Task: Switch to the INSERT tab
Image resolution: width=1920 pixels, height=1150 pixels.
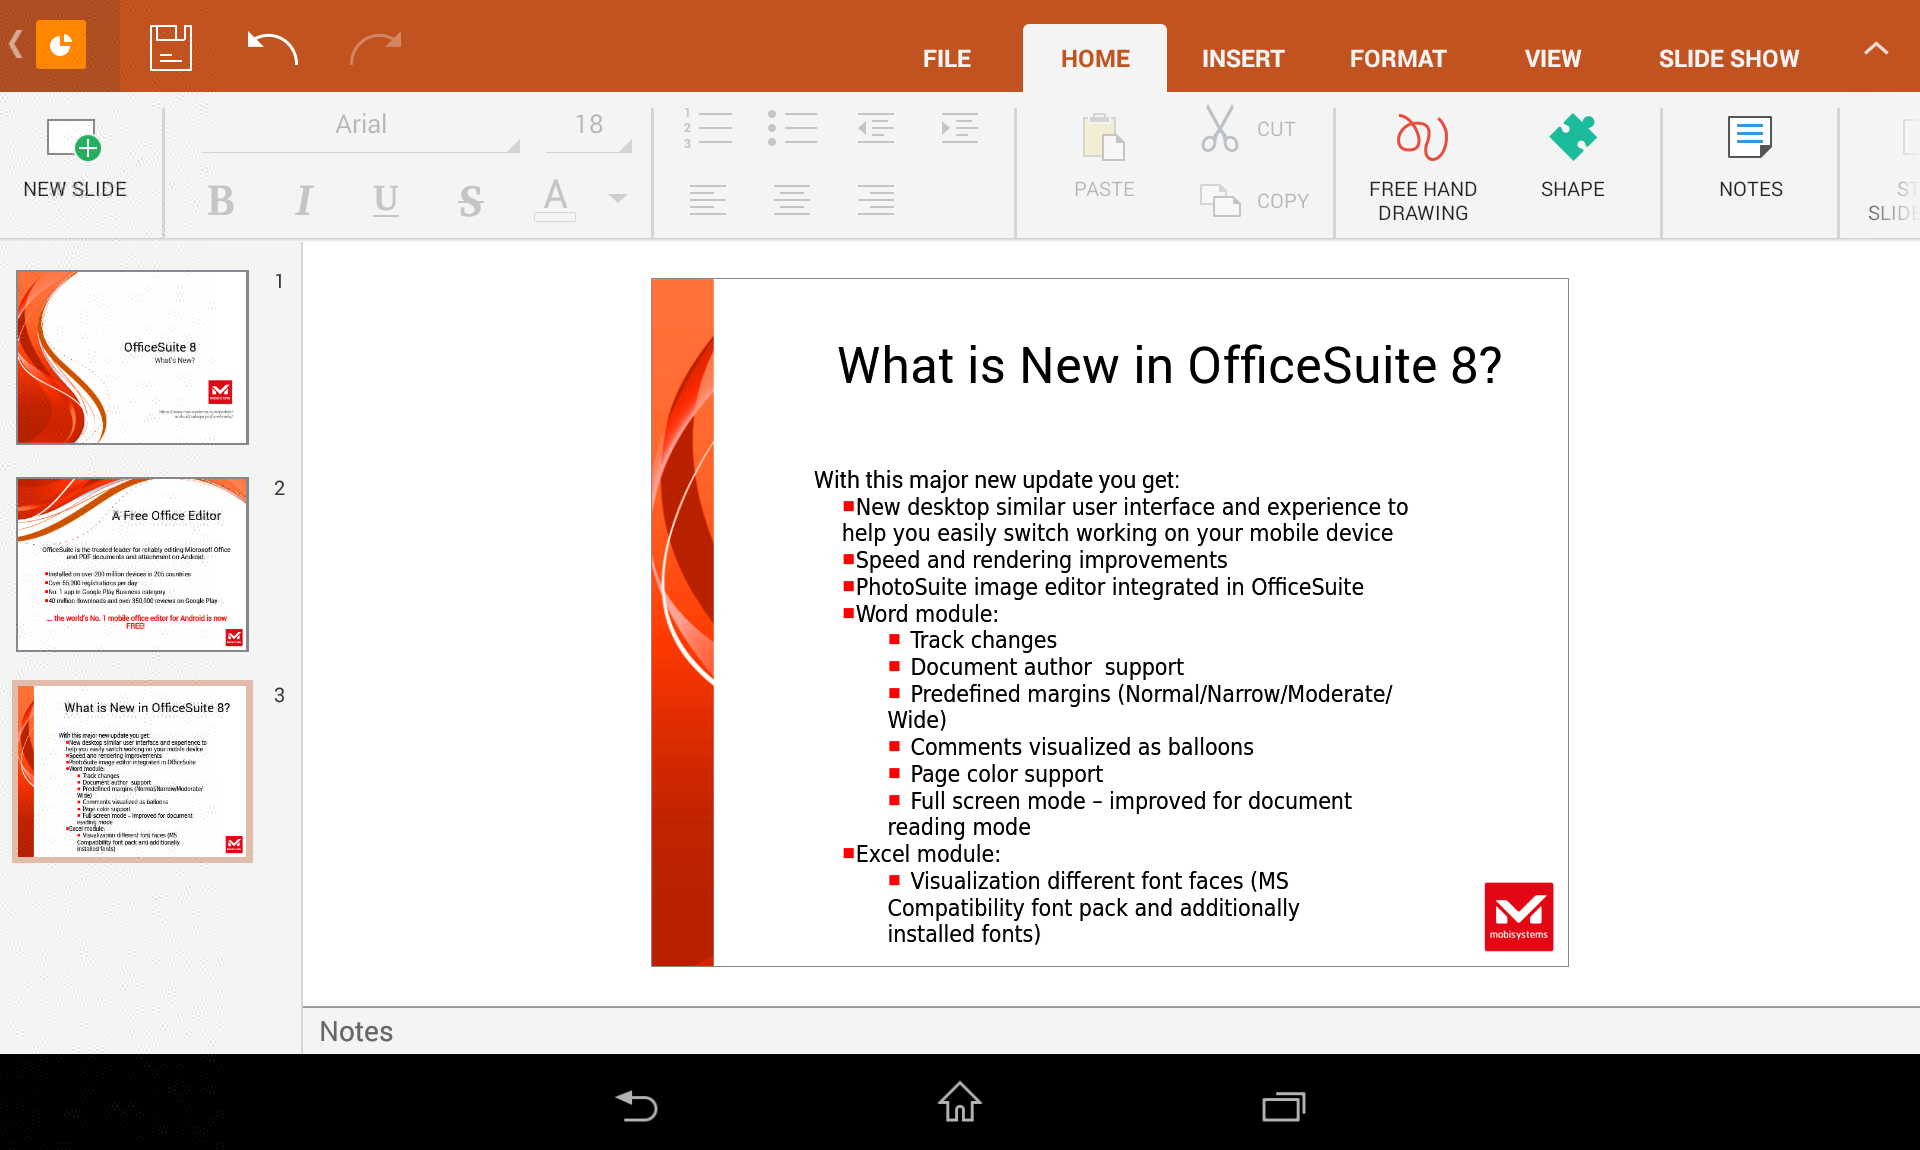Action: click(x=1242, y=59)
